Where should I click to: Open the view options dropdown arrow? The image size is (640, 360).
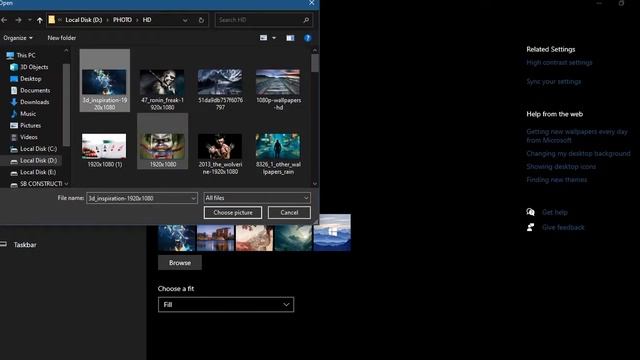(274, 38)
